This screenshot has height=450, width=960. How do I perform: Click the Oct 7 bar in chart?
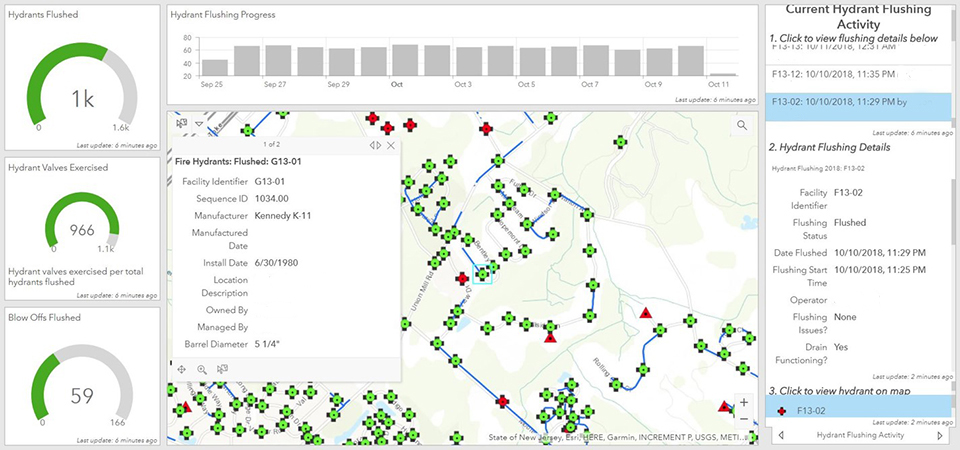pyautogui.click(x=596, y=61)
